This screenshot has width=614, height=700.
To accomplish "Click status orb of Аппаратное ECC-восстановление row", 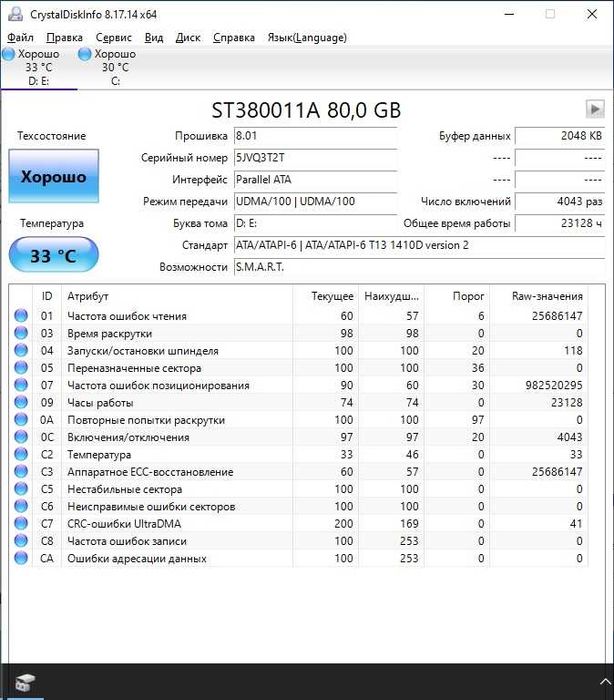I will click(x=21, y=471).
